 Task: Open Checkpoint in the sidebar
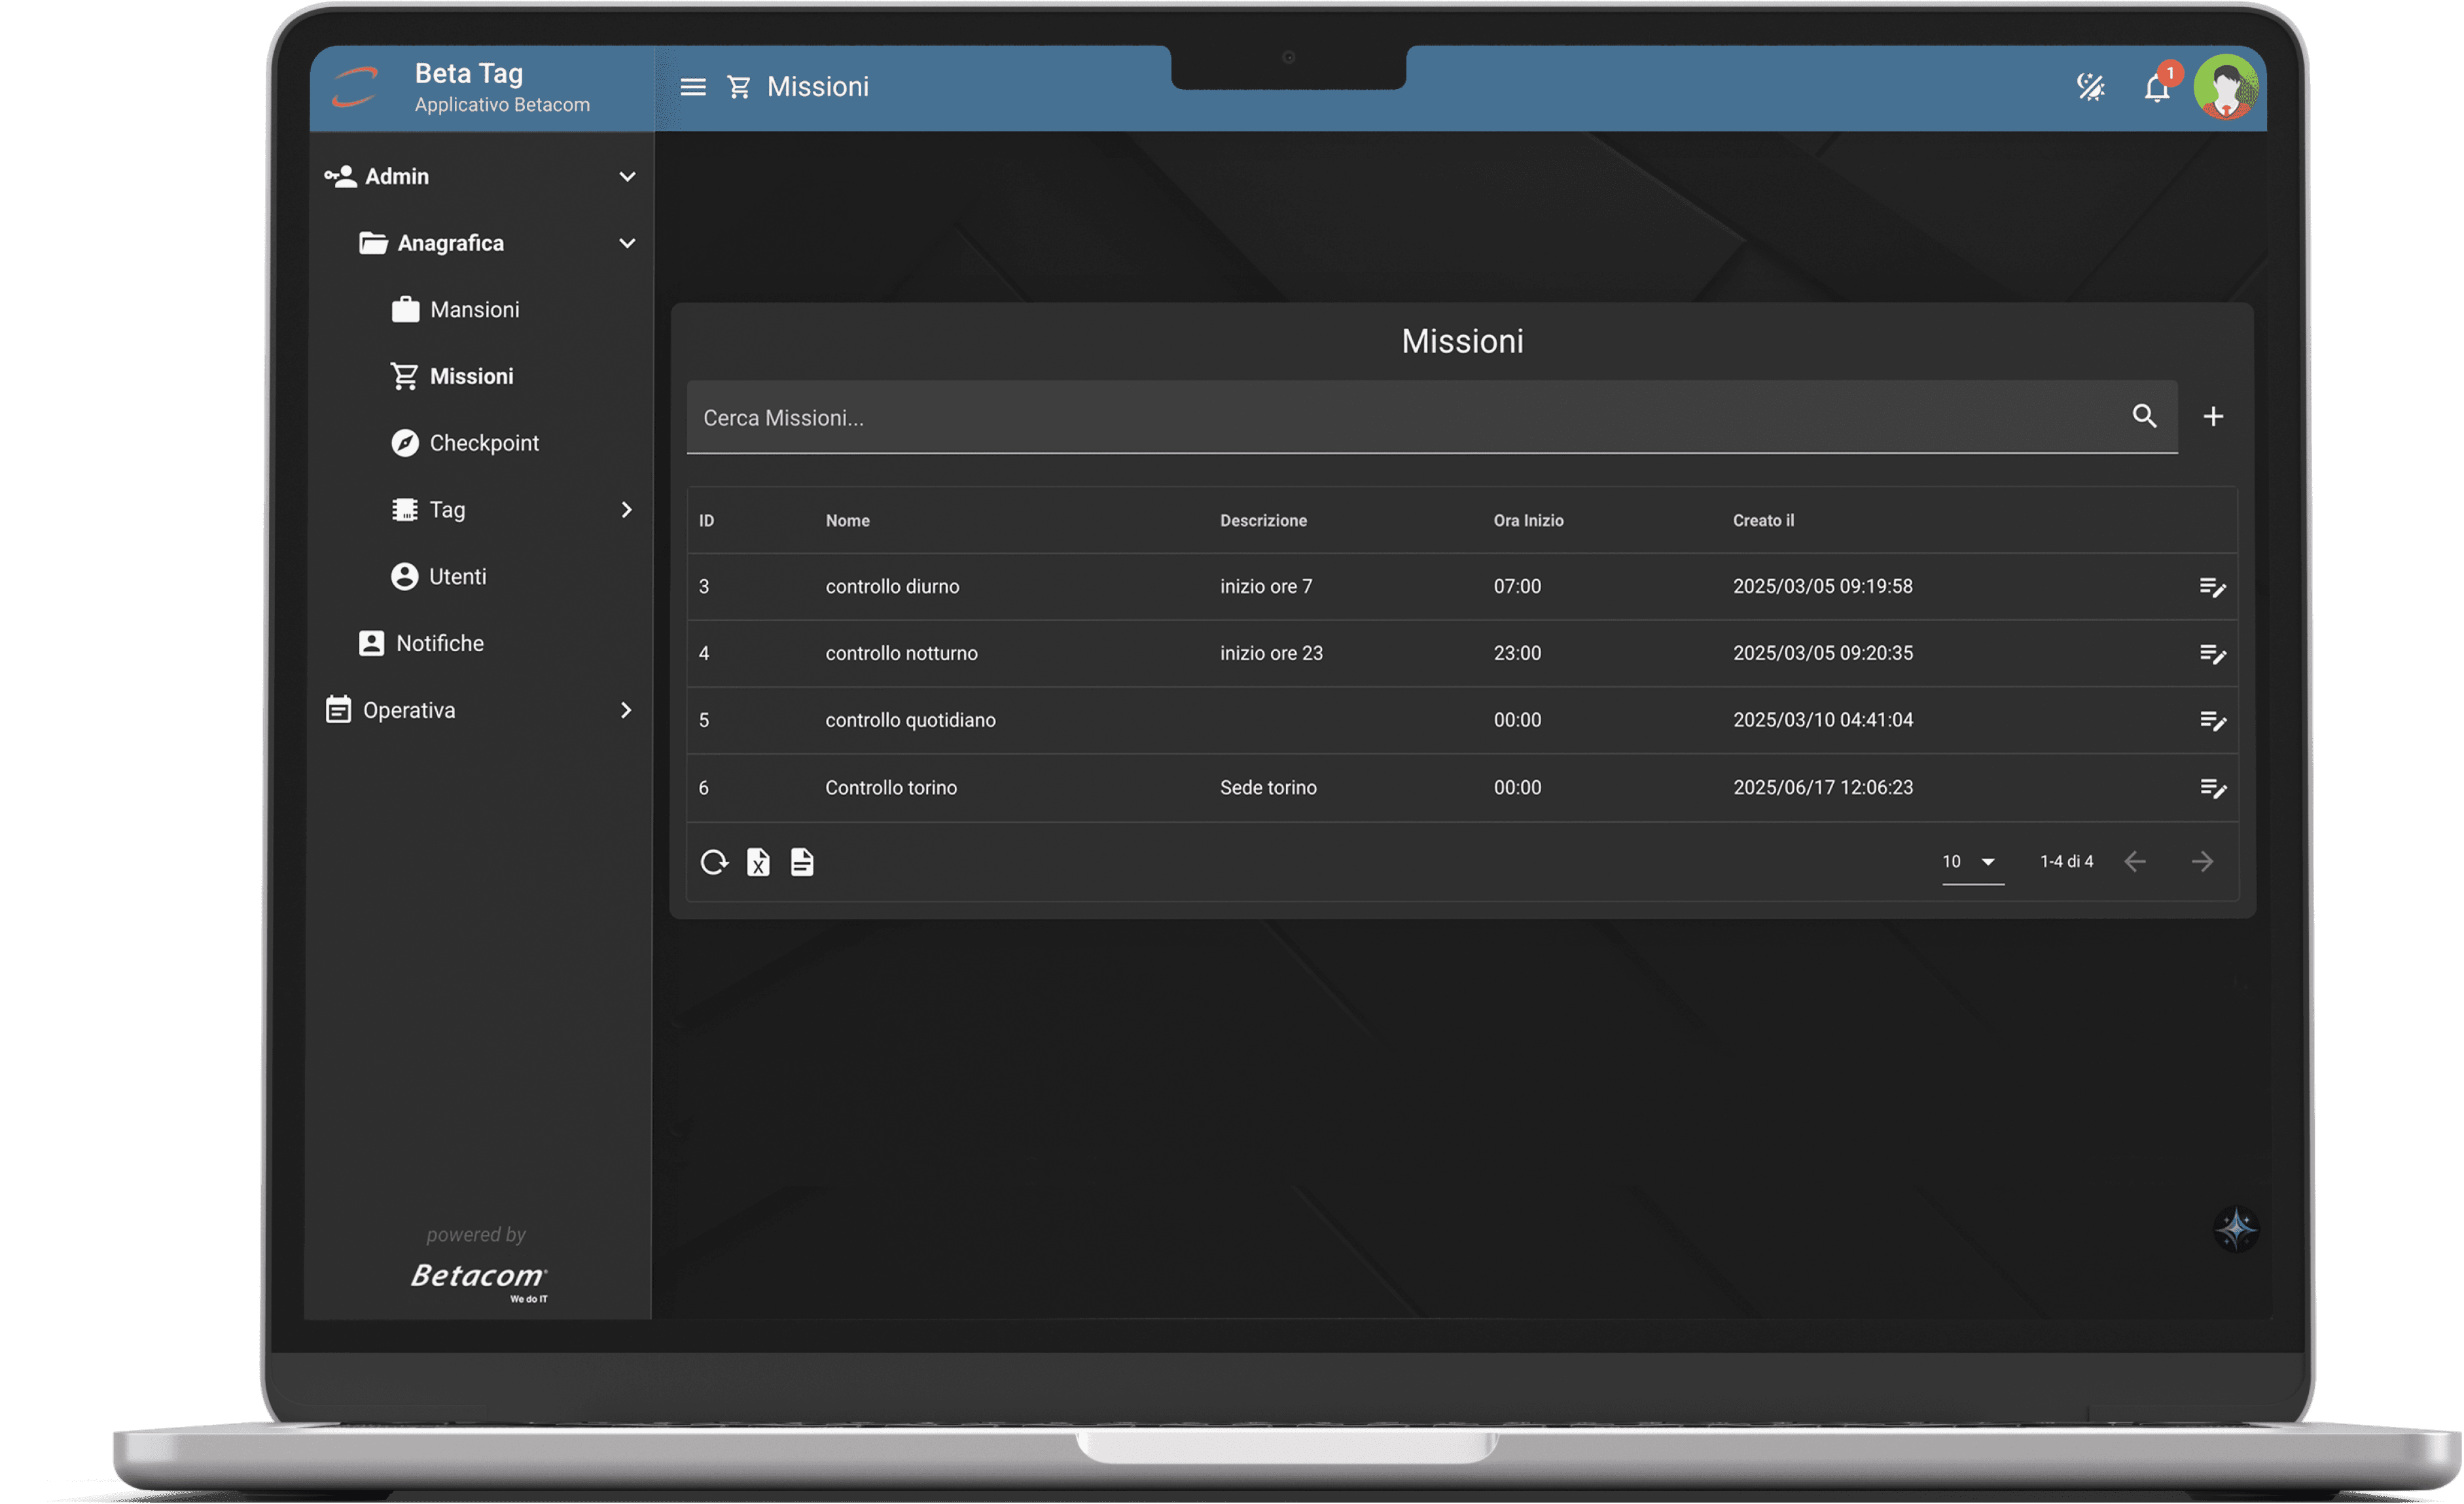(484, 443)
